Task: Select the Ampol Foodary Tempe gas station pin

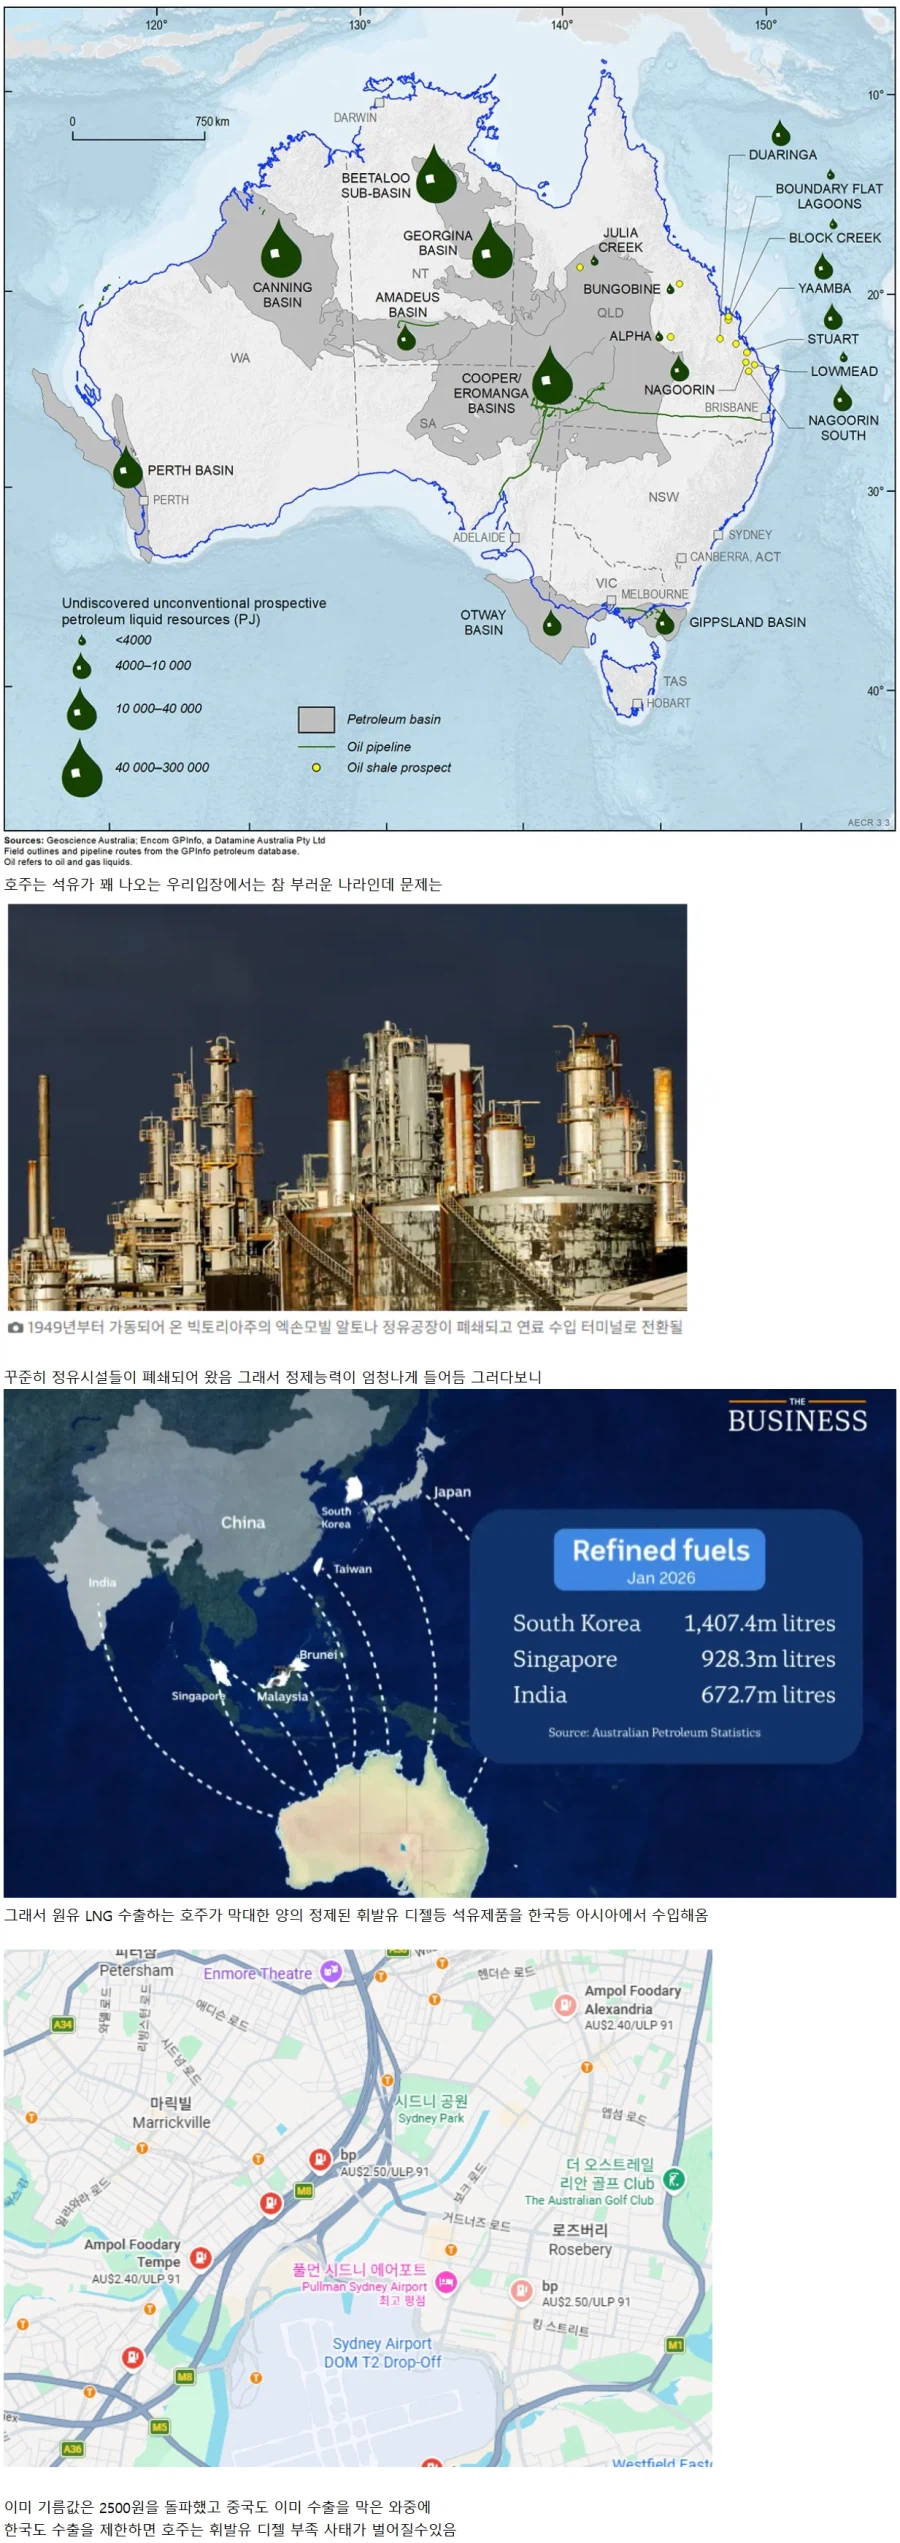Action: pos(200,2257)
